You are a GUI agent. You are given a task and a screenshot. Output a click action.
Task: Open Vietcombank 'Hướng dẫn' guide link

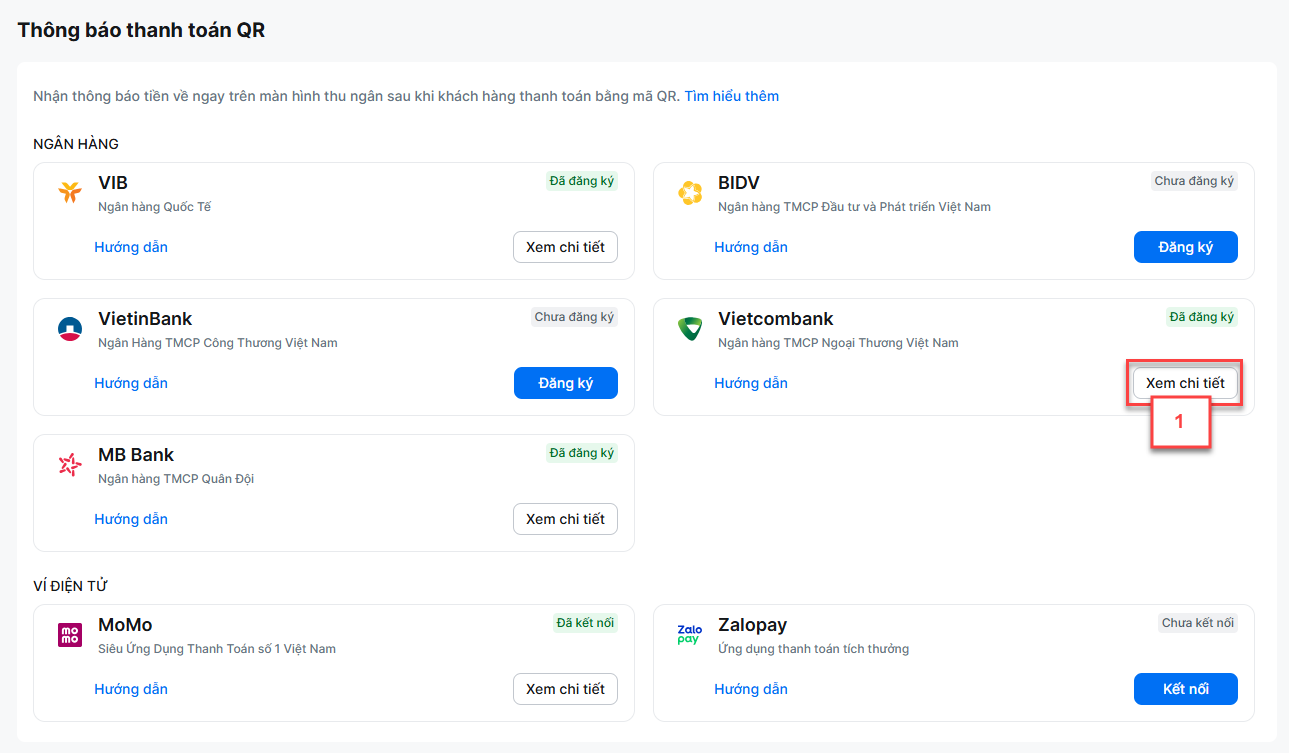[x=751, y=383]
